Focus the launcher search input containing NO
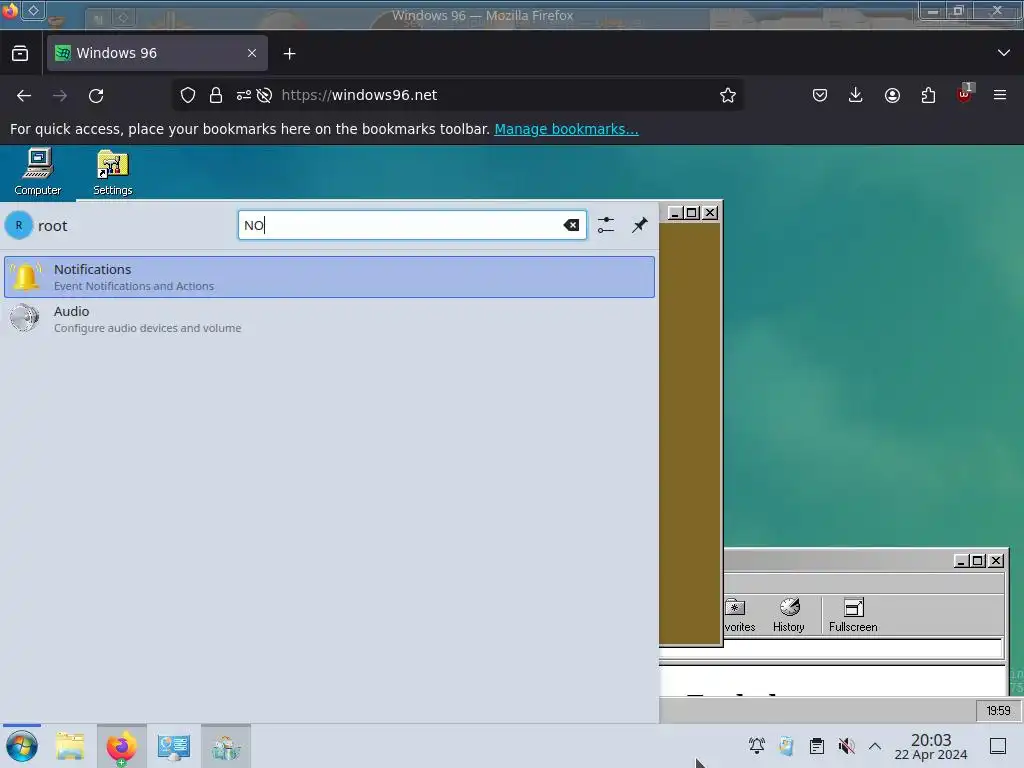1024x768 pixels. [412, 225]
